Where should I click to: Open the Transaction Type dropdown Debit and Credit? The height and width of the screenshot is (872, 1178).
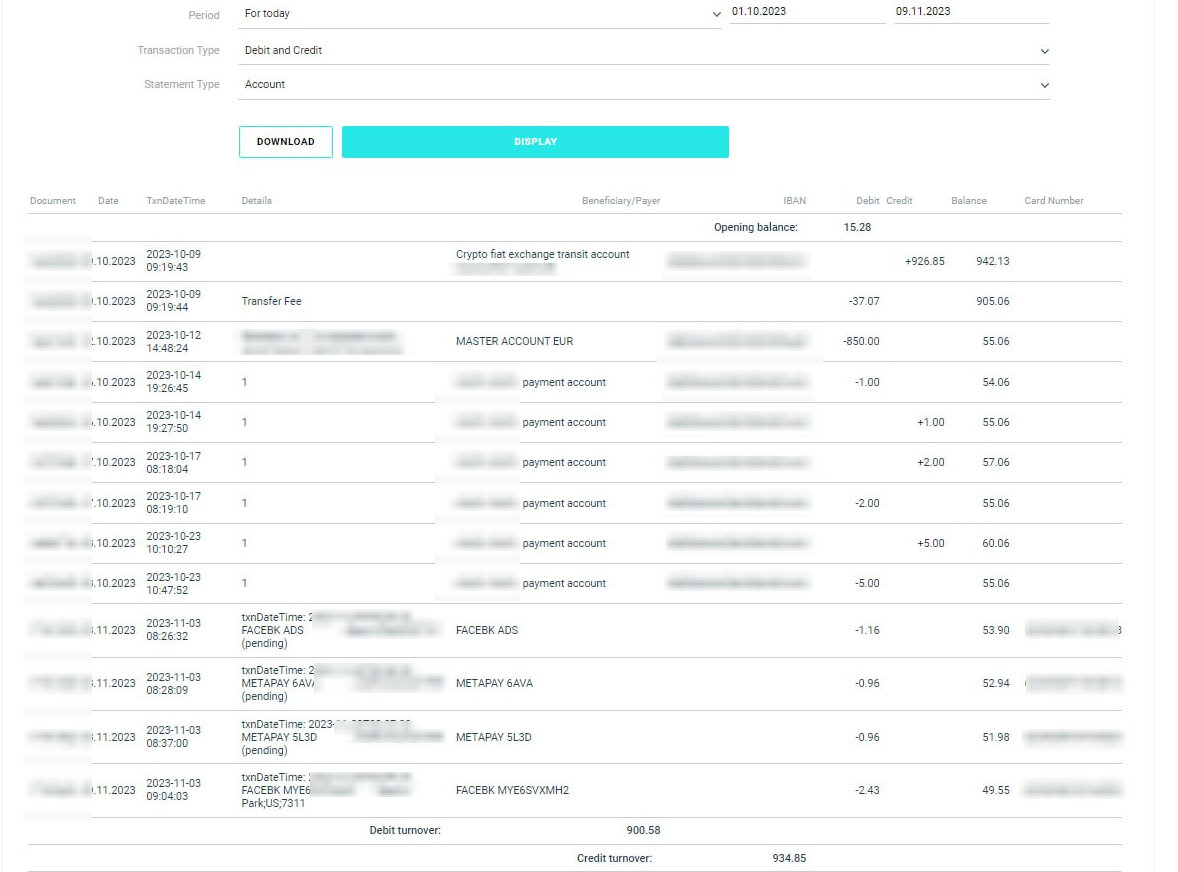point(644,50)
